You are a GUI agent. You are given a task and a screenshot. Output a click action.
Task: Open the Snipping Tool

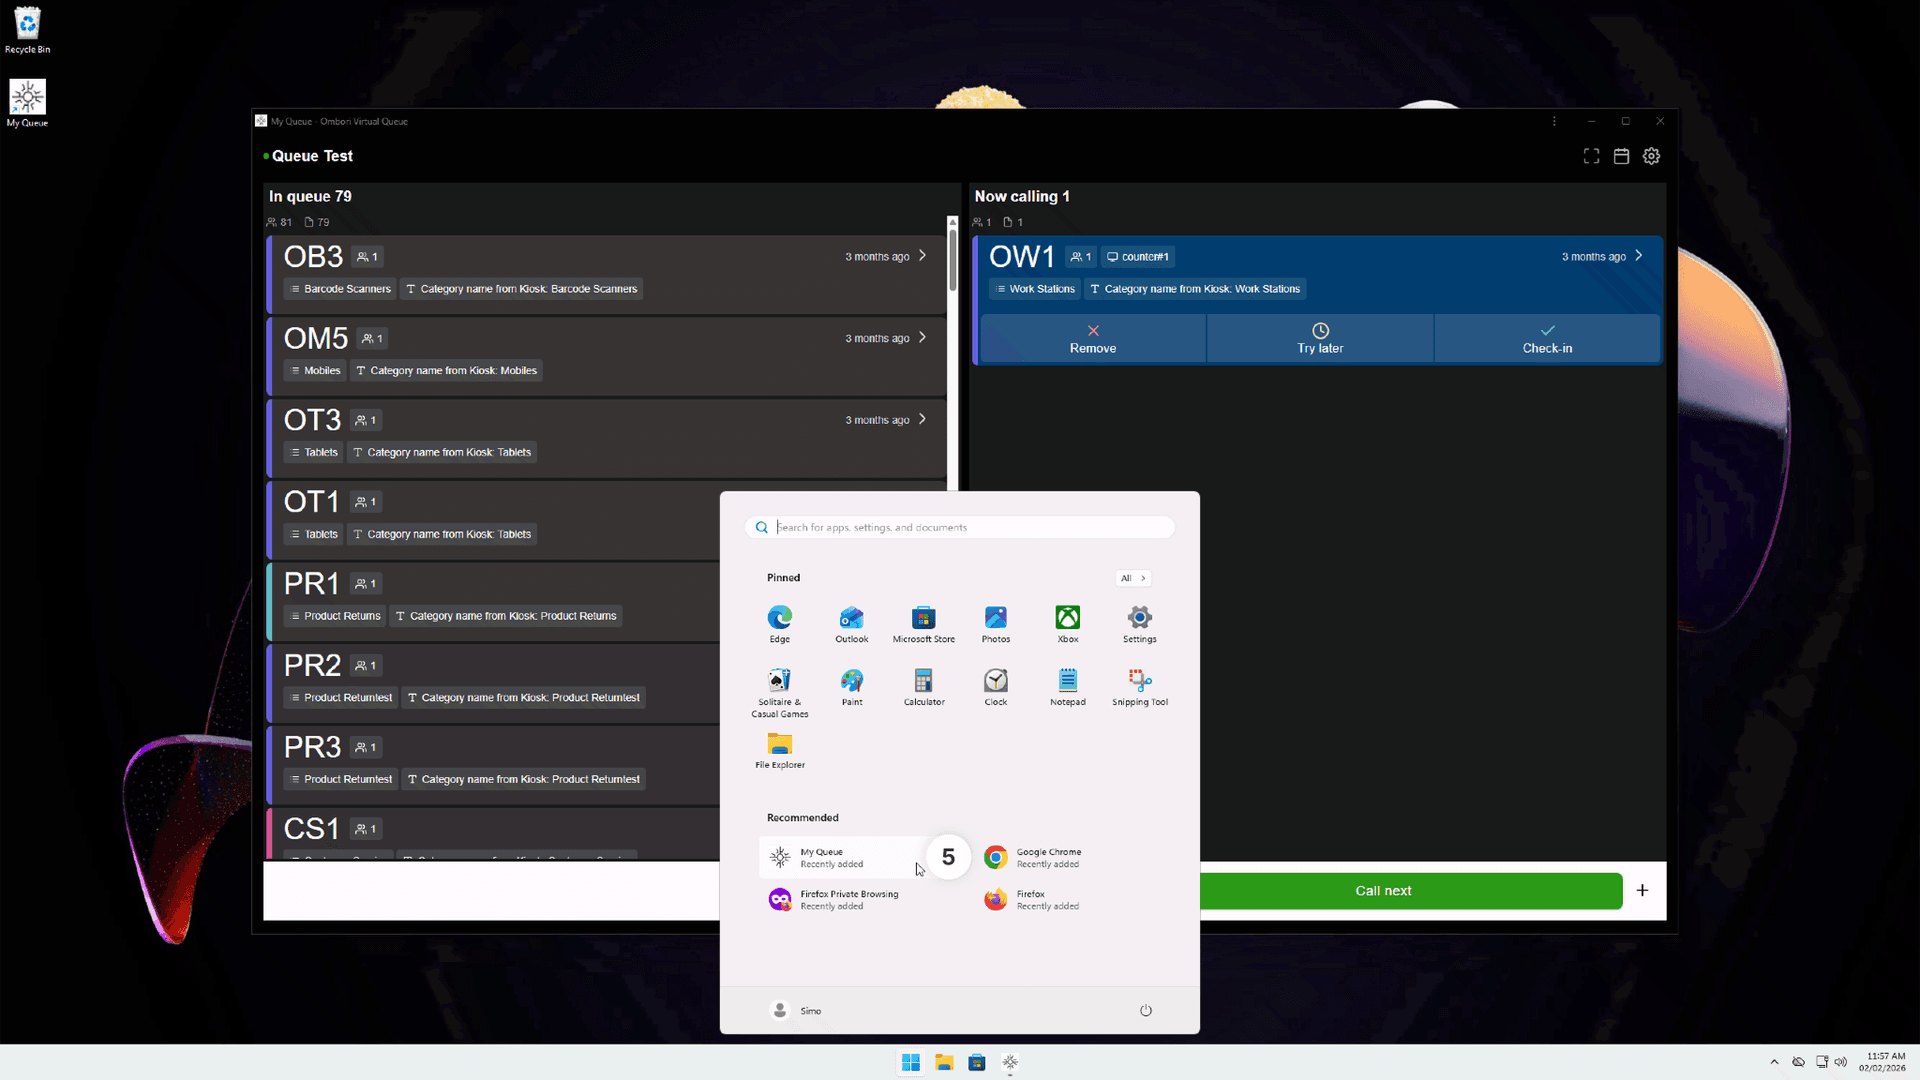(x=1140, y=687)
